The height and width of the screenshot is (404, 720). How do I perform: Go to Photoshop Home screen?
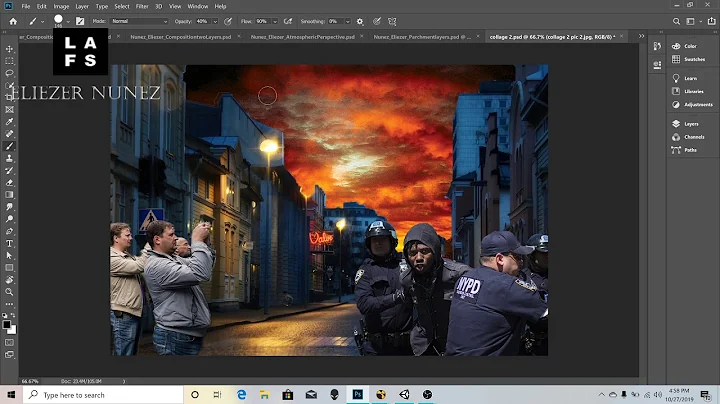click(x=13, y=21)
